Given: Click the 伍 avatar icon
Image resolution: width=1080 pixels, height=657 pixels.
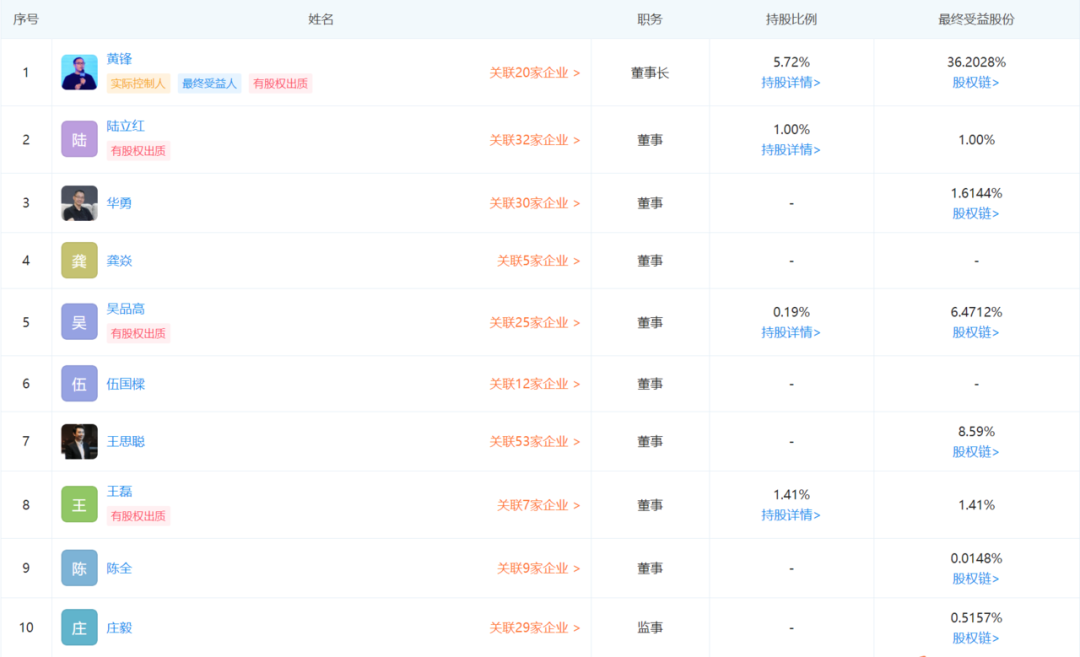Looking at the screenshot, I should click(x=79, y=384).
